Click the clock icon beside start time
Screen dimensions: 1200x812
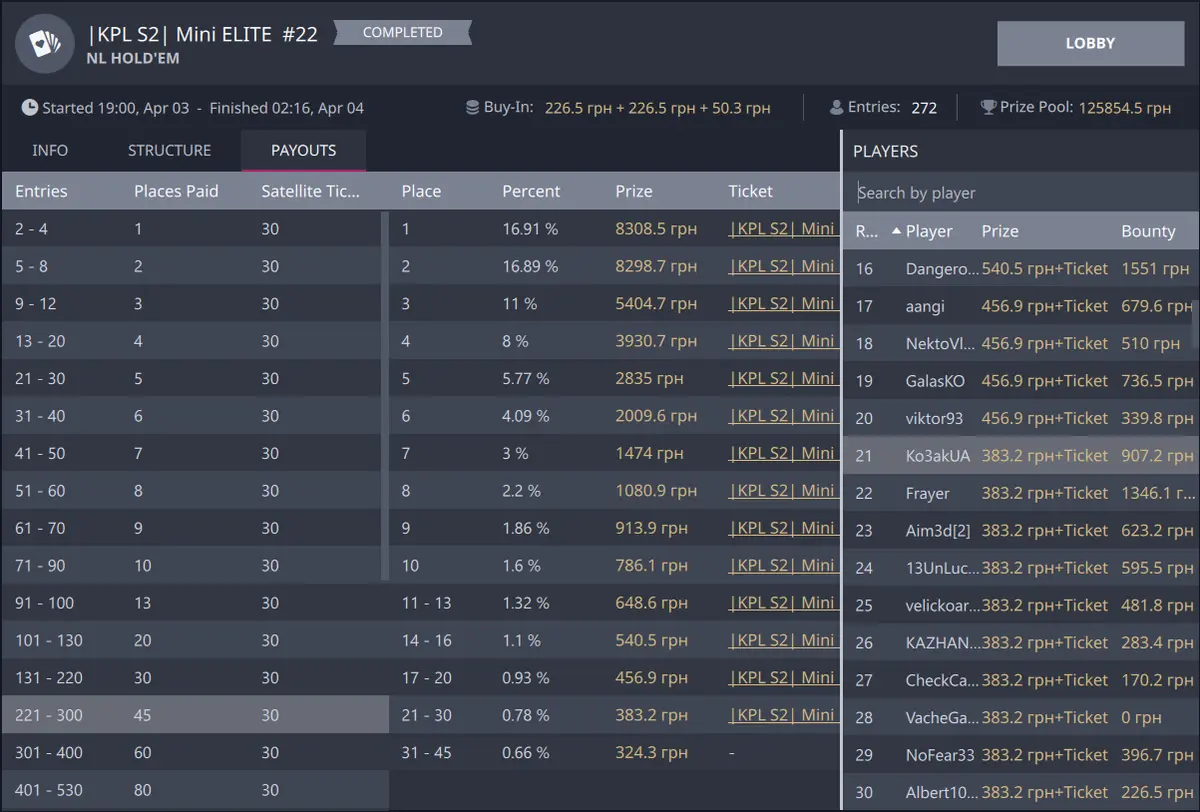30,107
